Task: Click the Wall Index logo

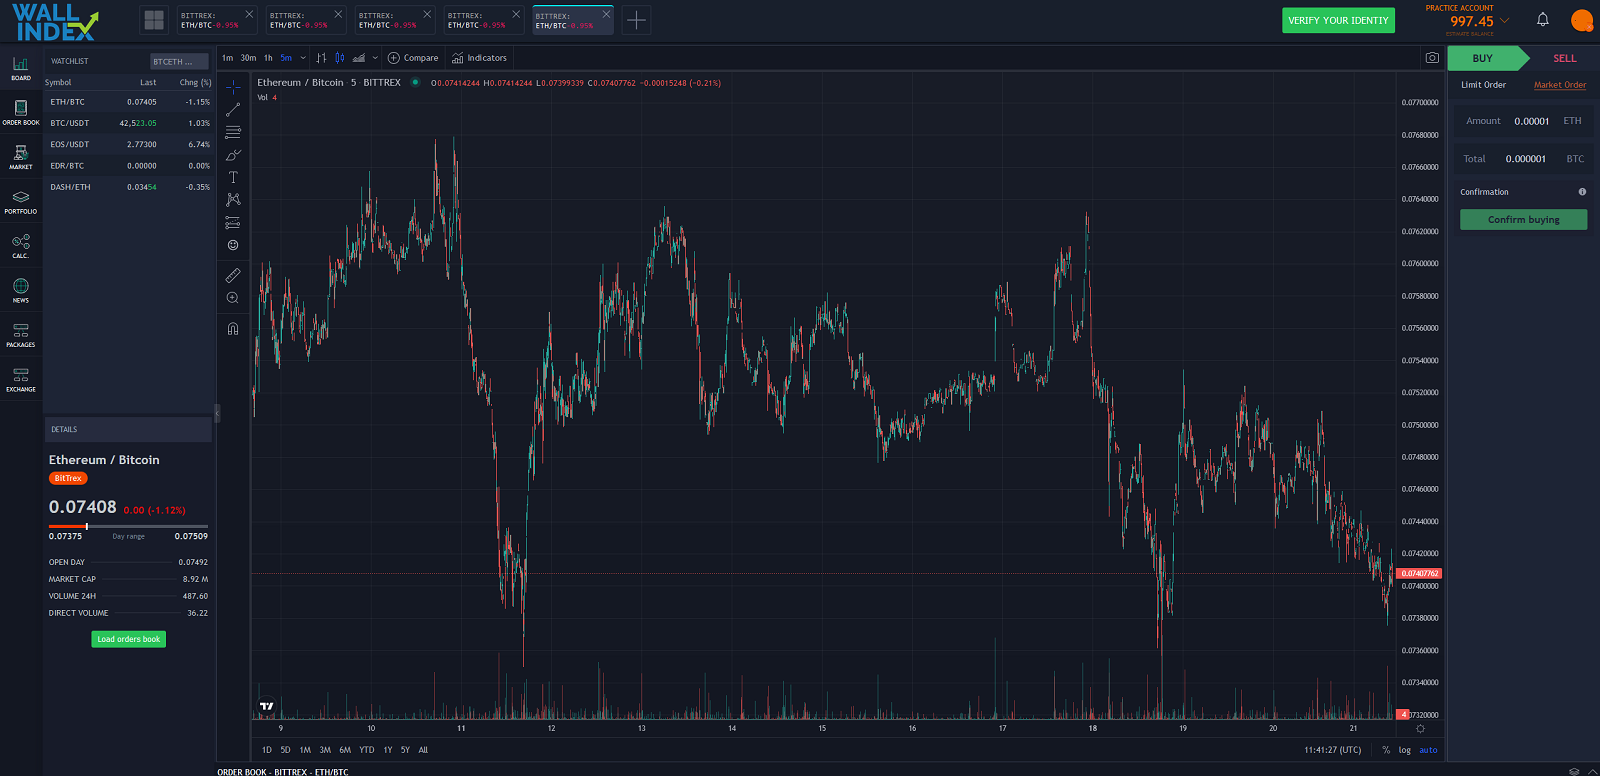Action: pyautogui.click(x=56, y=22)
